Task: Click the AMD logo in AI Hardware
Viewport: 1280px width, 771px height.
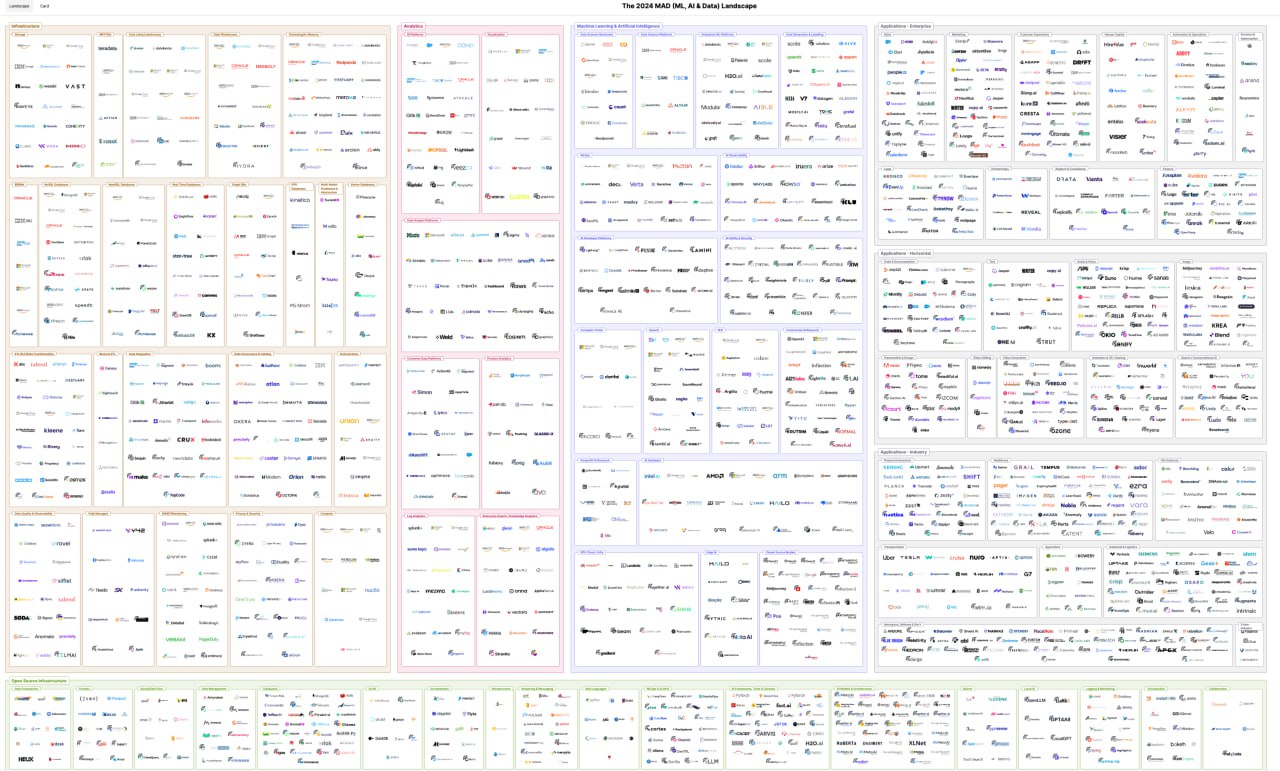Action: point(715,476)
